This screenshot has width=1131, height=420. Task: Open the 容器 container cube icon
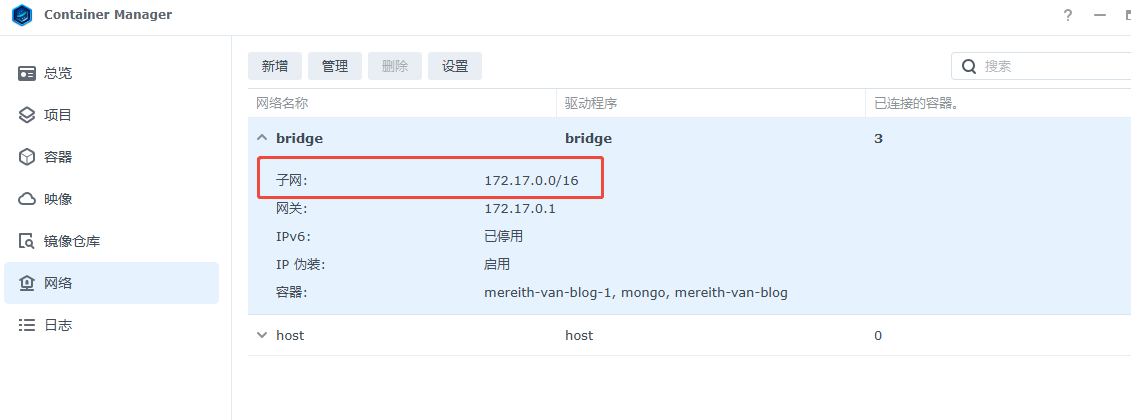[27, 157]
